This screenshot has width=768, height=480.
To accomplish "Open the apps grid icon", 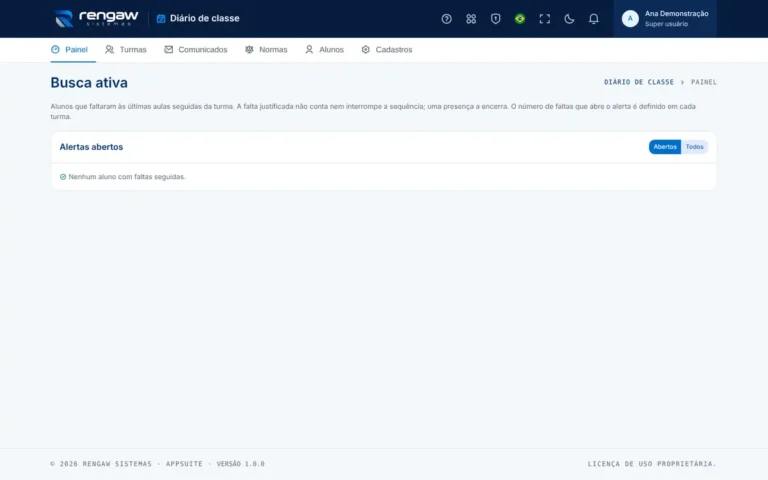I will (x=471, y=19).
